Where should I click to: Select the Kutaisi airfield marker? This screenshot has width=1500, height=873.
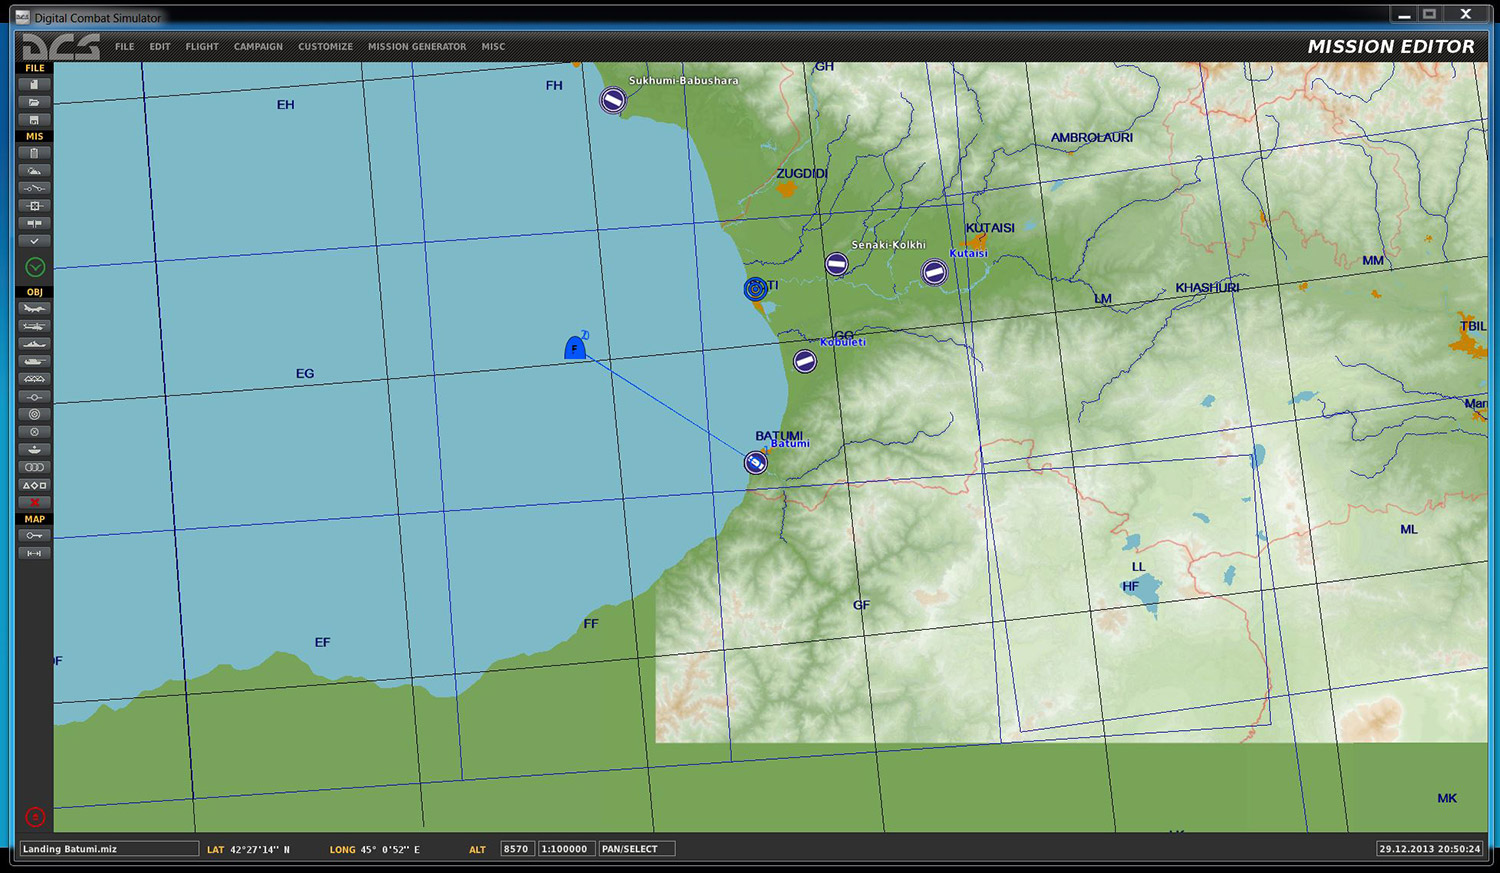click(x=934, y=272)
